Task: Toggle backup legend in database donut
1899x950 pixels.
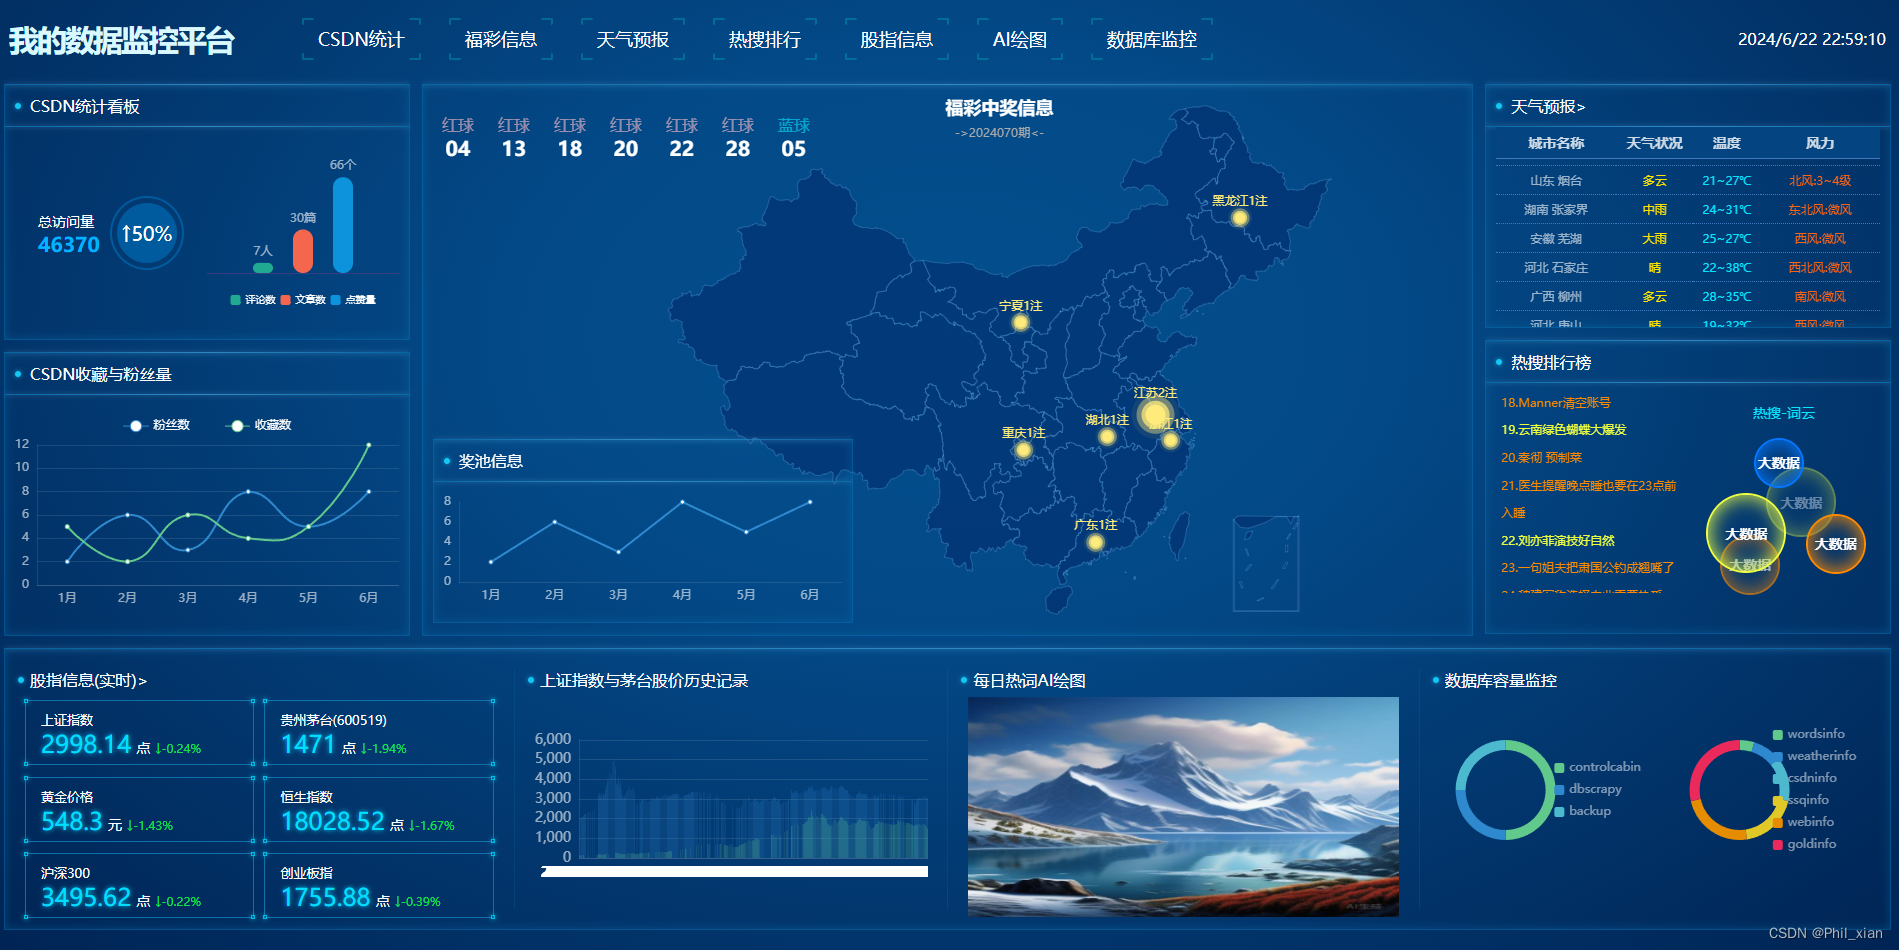Action: [x=1582, y=811]
